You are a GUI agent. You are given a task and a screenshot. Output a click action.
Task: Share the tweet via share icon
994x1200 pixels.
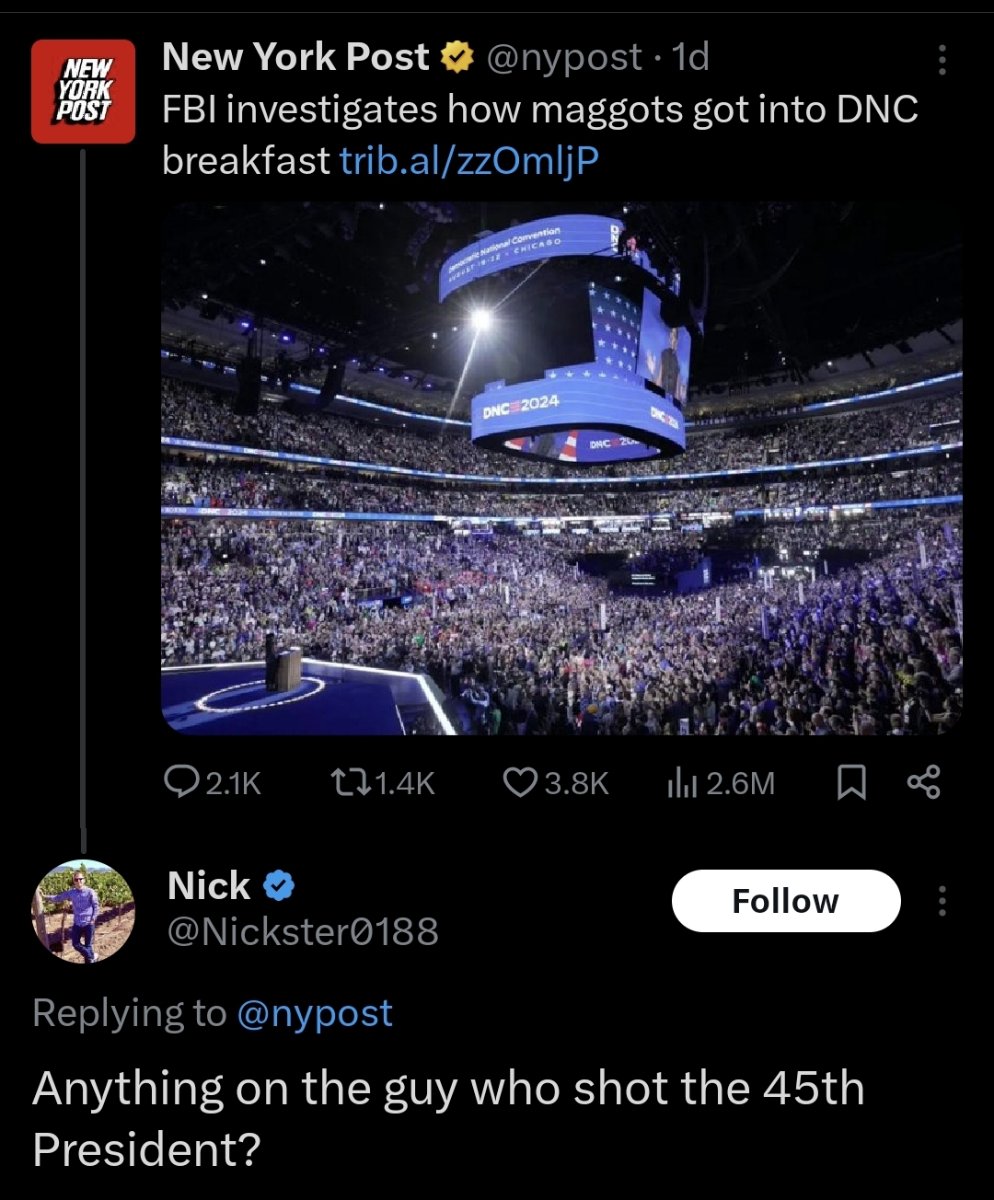[923, 783]
